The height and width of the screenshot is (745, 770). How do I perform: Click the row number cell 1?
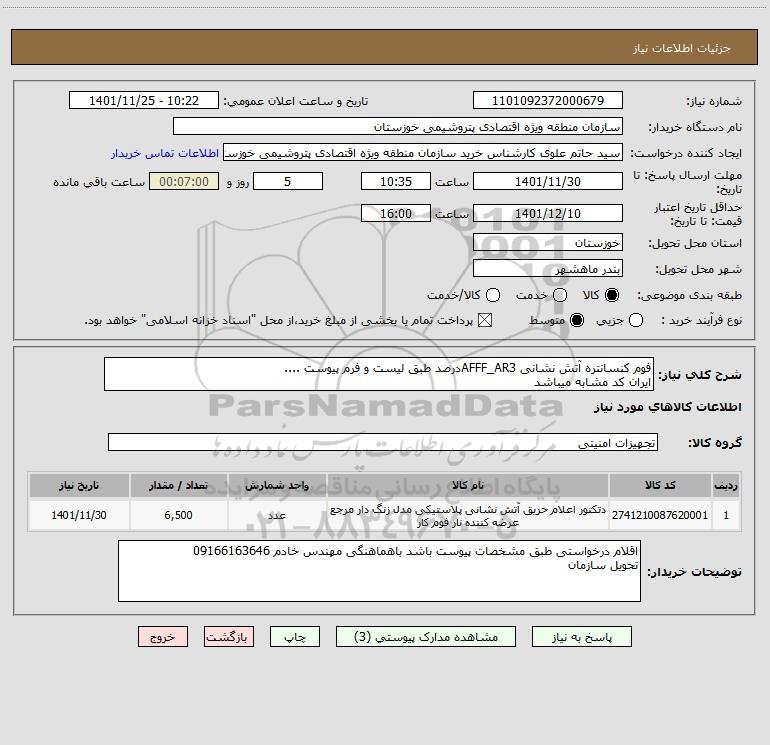(726, 515)
